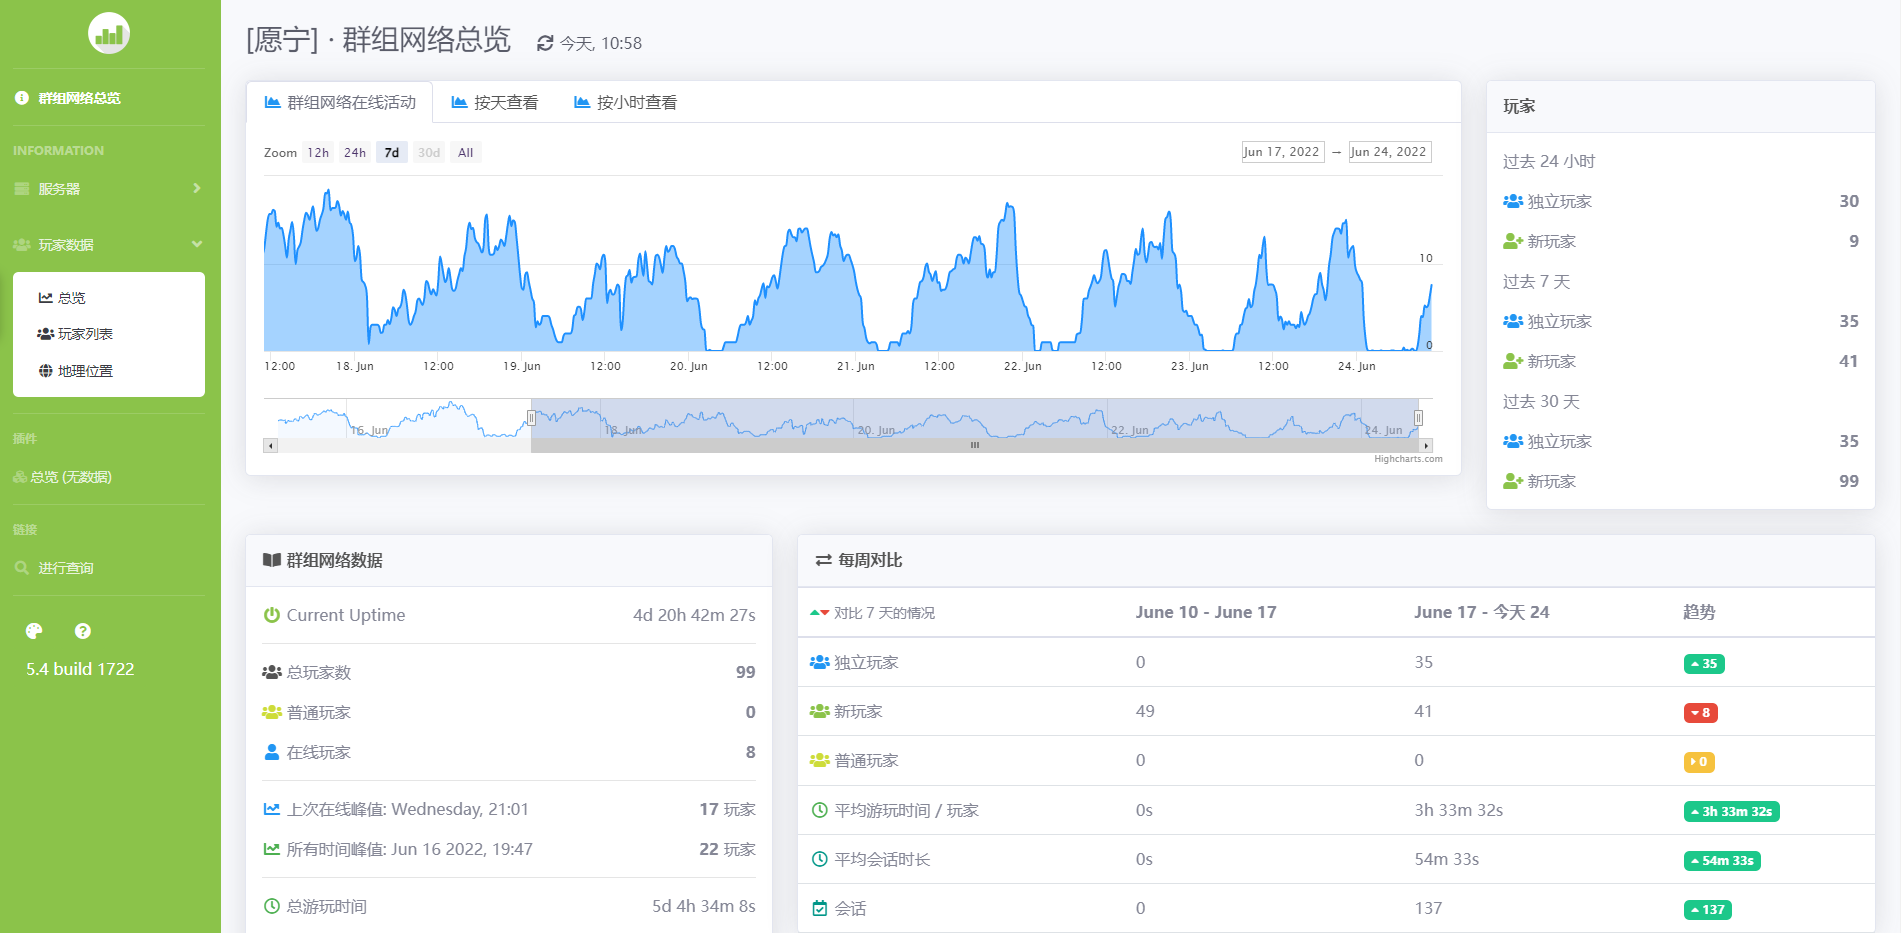Open 玩家列表 in sidebar
This screenshot has height=933, width=1901.
[84, 334]
